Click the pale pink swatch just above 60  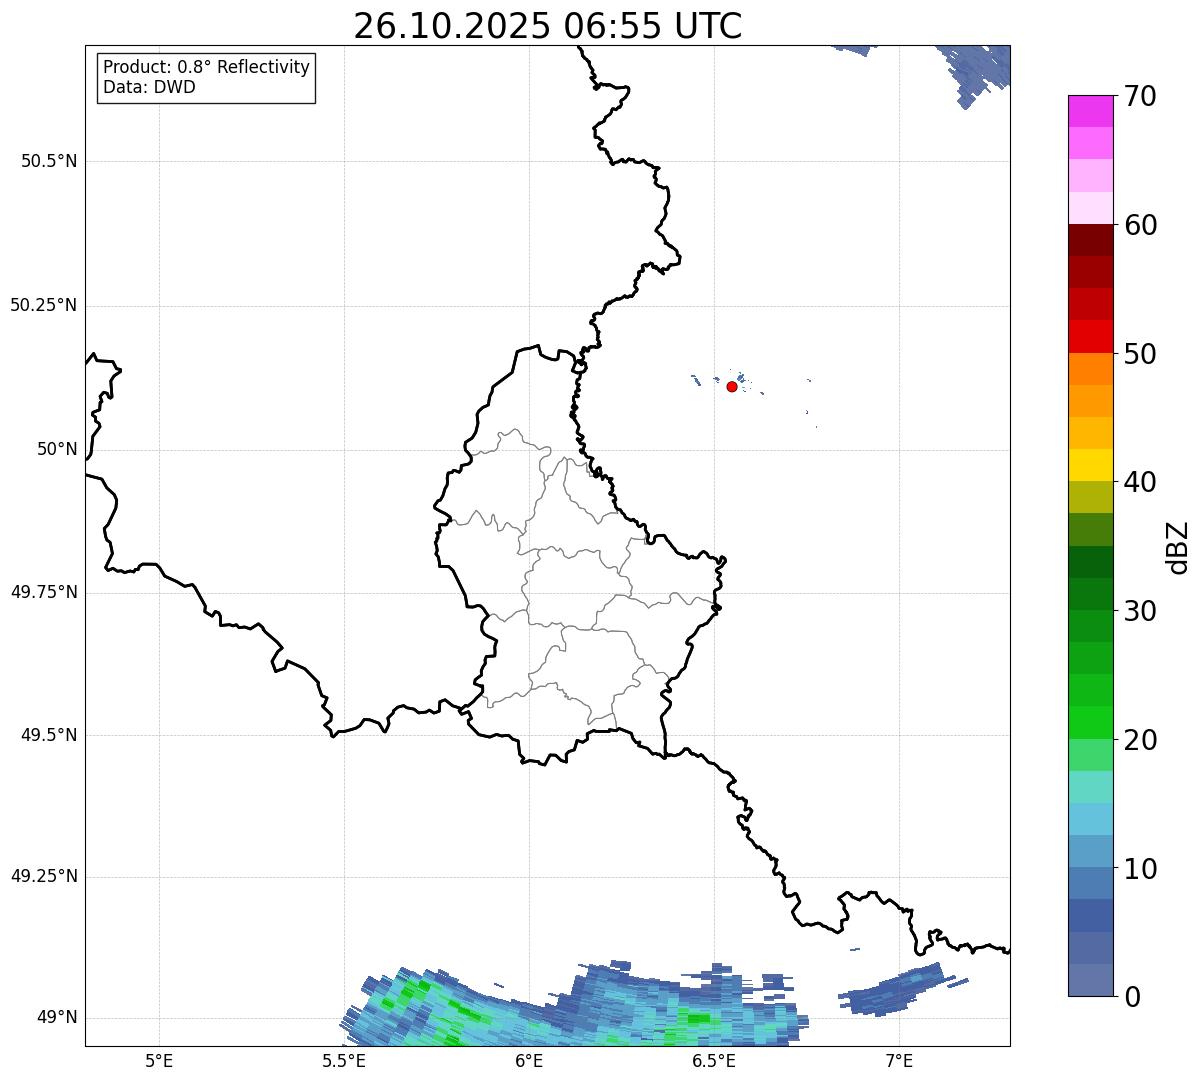[1091, 208]
